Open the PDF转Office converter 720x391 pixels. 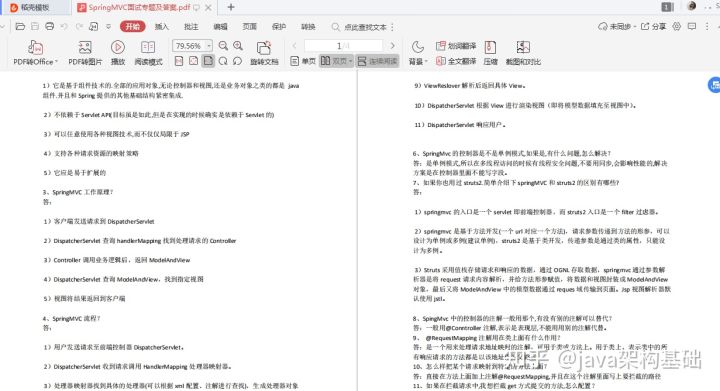point(35,52)
